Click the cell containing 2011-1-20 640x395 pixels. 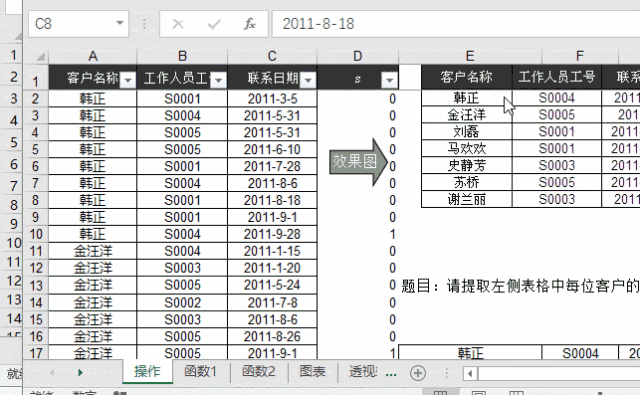pyautogui.click(x=272, y=268)
